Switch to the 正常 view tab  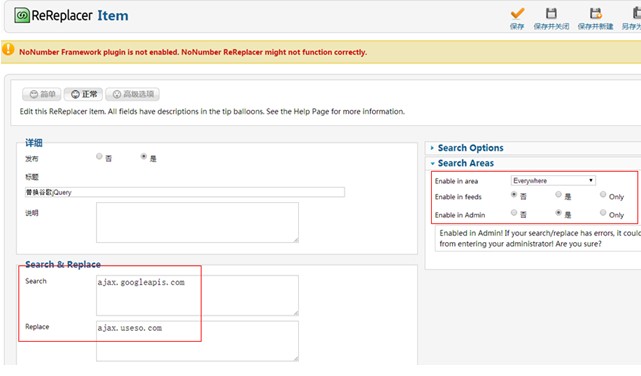click(x=84, y=94)
